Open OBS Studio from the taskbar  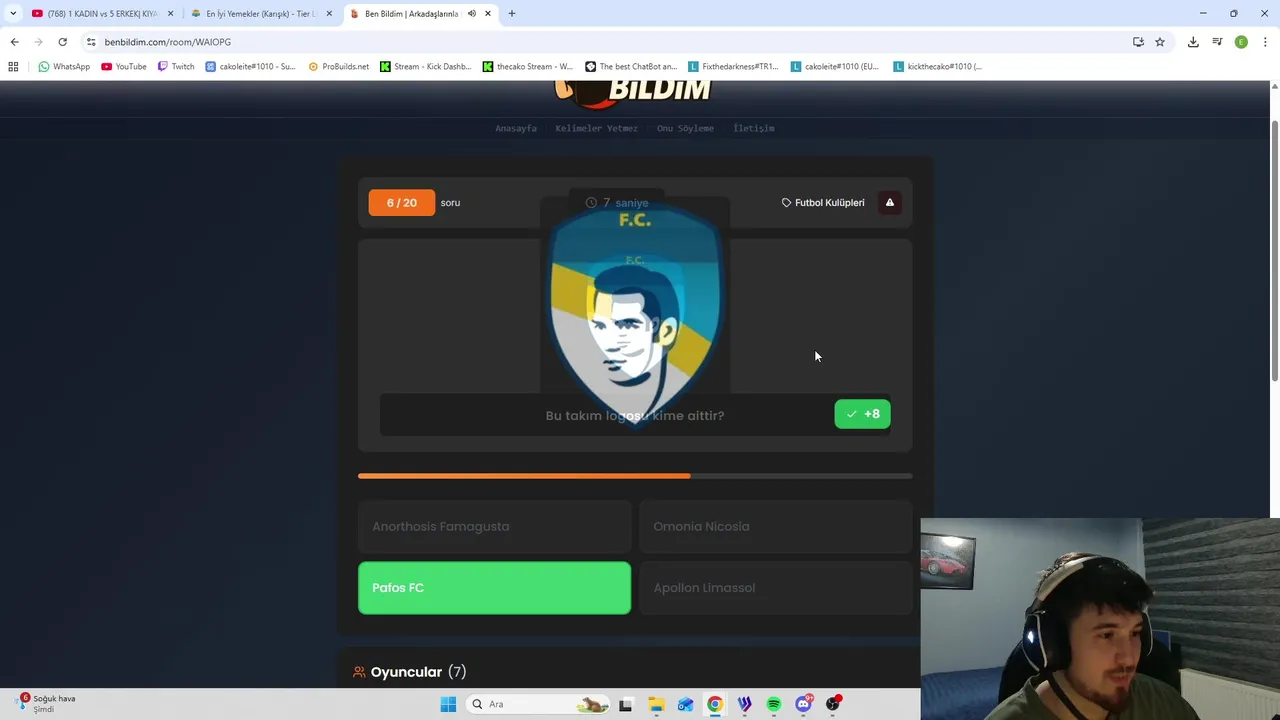coord(833,704)
